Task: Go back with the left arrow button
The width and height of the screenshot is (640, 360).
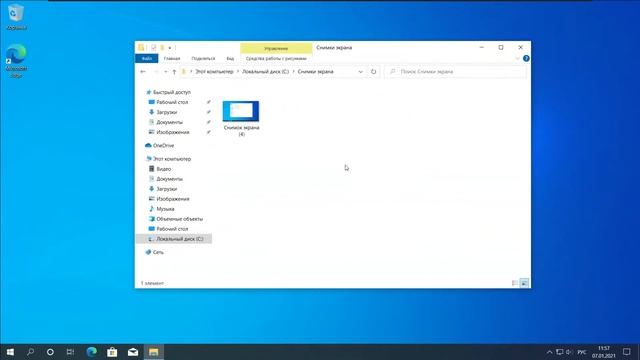Action: [143, 71]
